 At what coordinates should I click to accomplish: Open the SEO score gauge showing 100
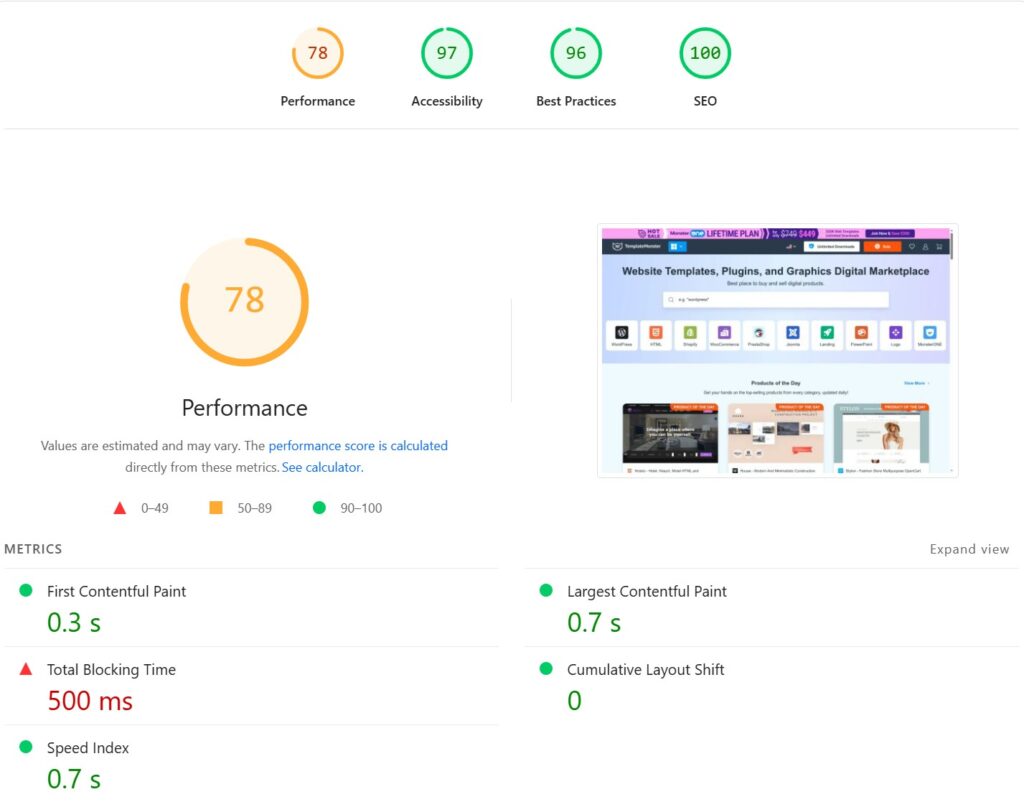point(705,53)
